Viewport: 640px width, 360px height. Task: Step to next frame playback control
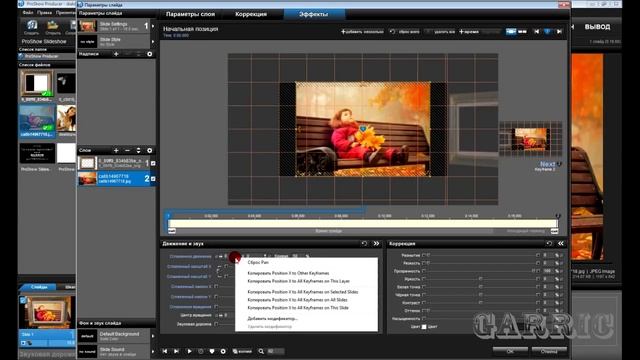coord(176,351)
